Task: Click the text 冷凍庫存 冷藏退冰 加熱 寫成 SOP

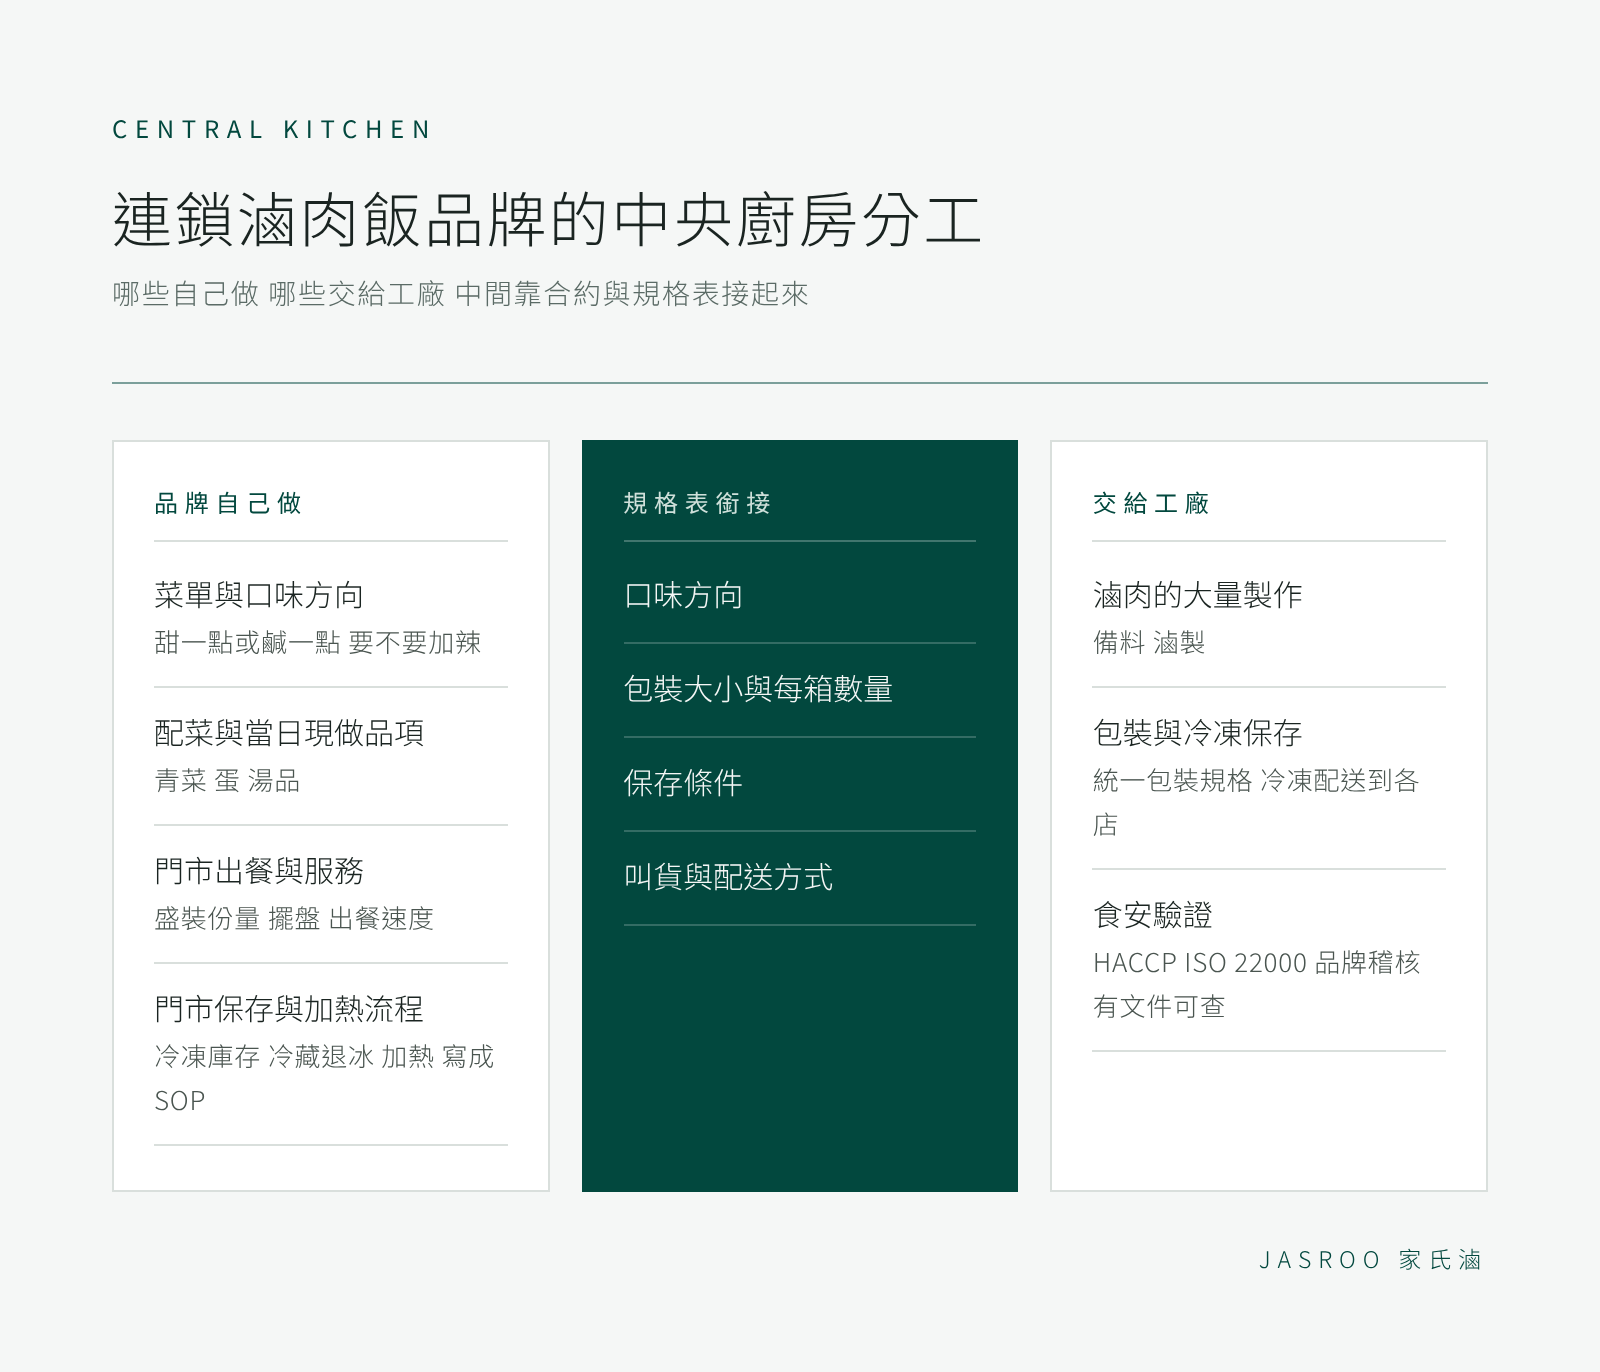Action: point(324,1079)
